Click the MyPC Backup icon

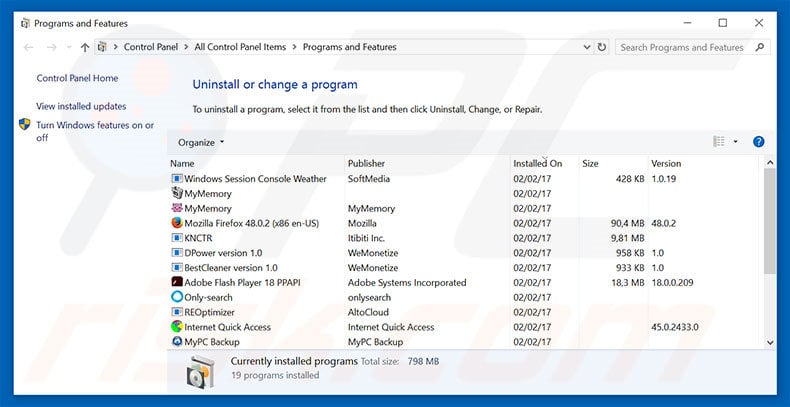tap(177, 342)
